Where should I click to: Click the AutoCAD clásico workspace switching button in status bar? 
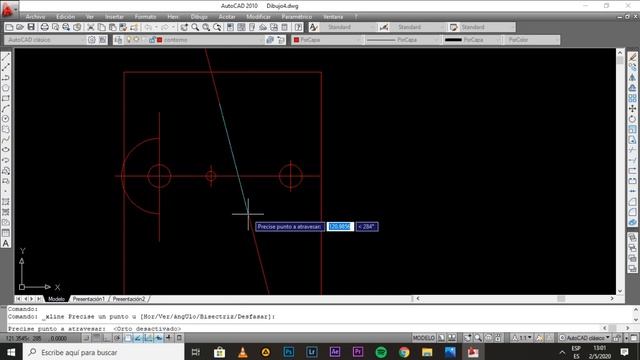pyautogui.click(x=585, y=338)
